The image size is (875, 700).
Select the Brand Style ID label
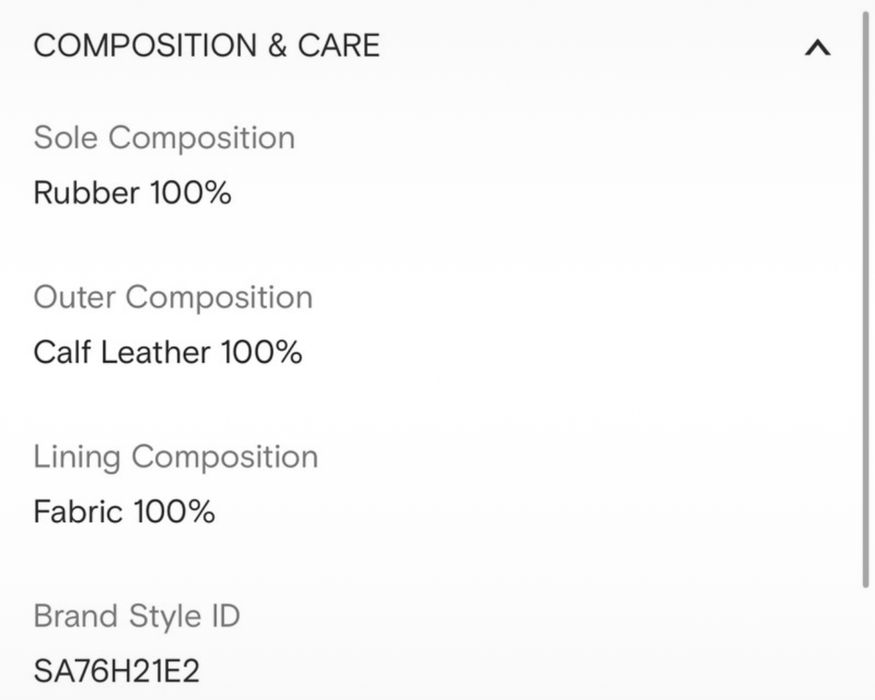(137, 616)
